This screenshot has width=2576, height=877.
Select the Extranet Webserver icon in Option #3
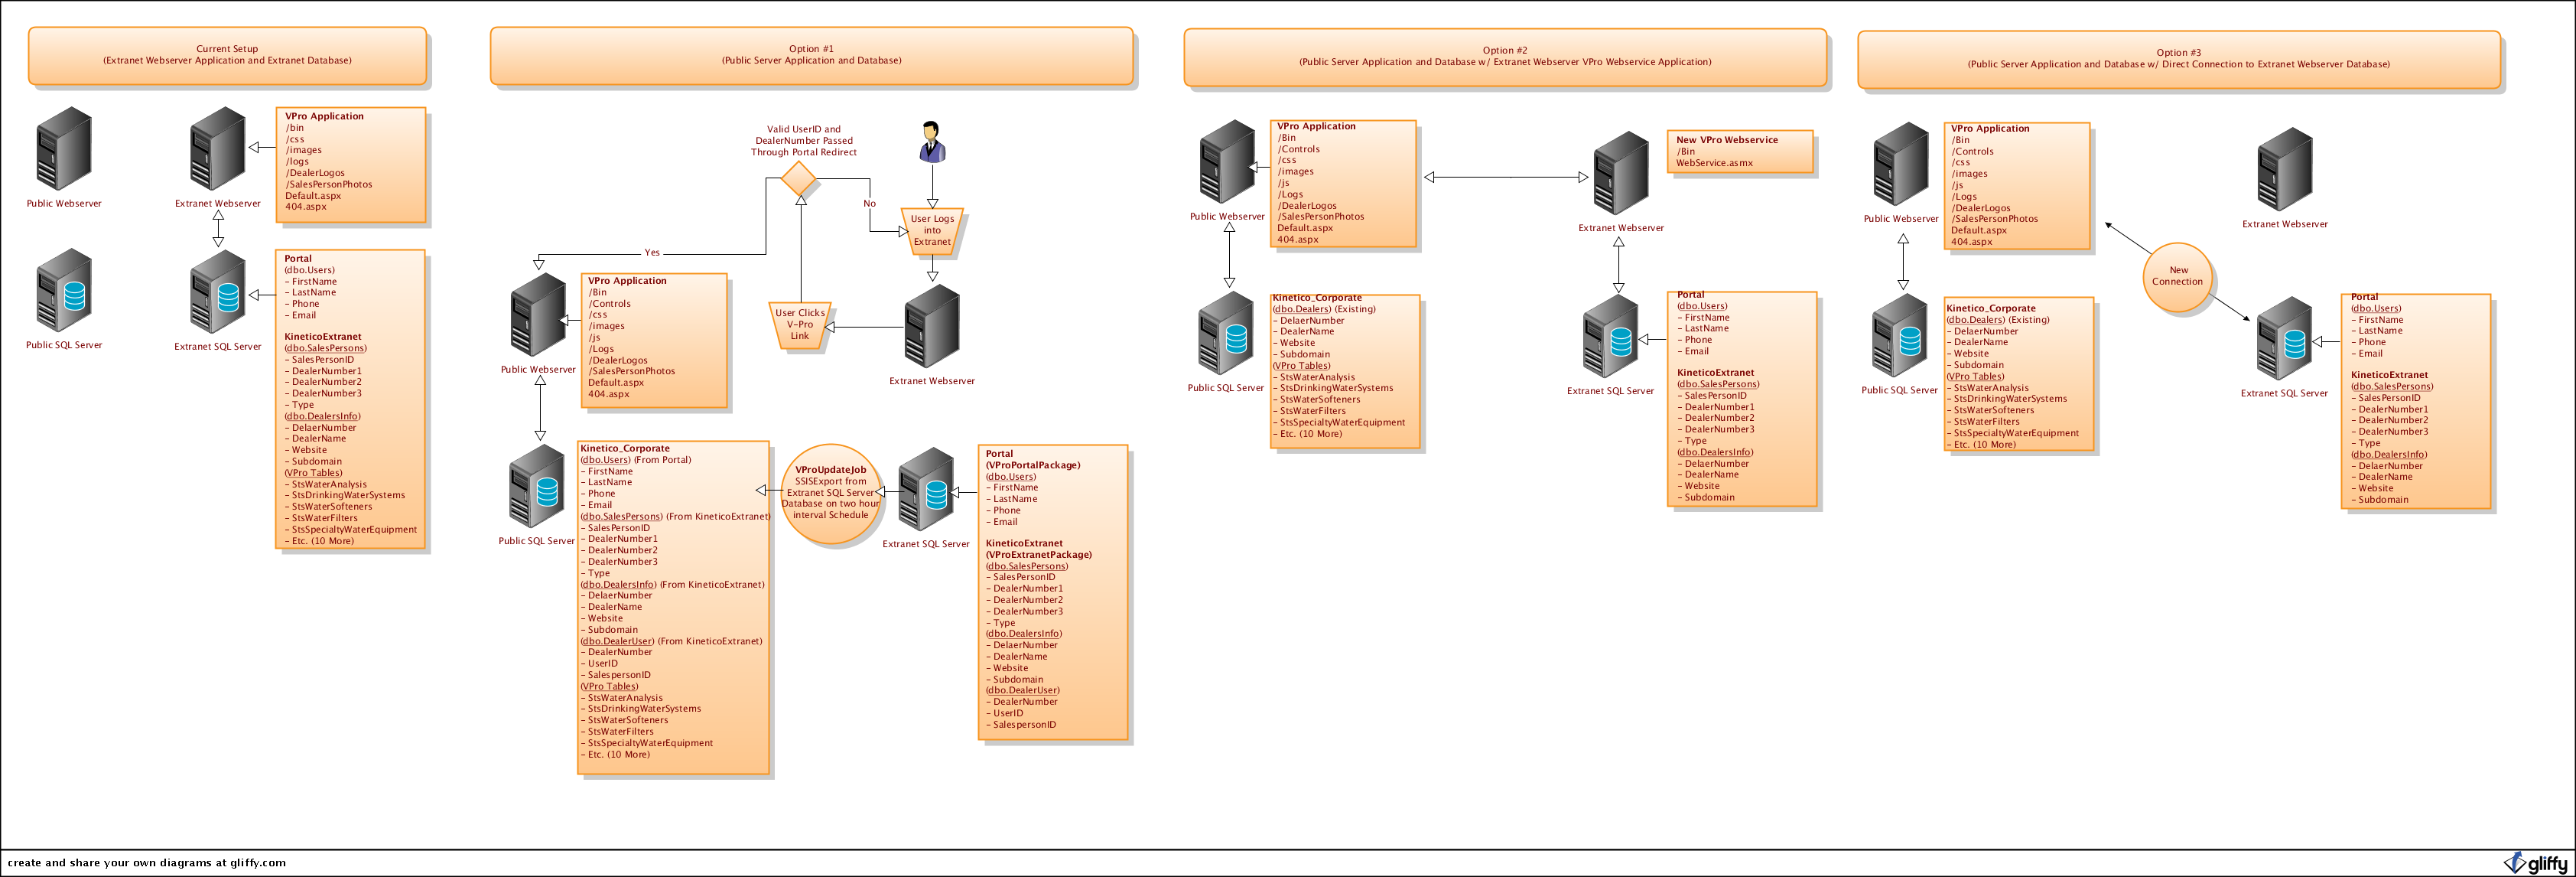(2285, 169)
